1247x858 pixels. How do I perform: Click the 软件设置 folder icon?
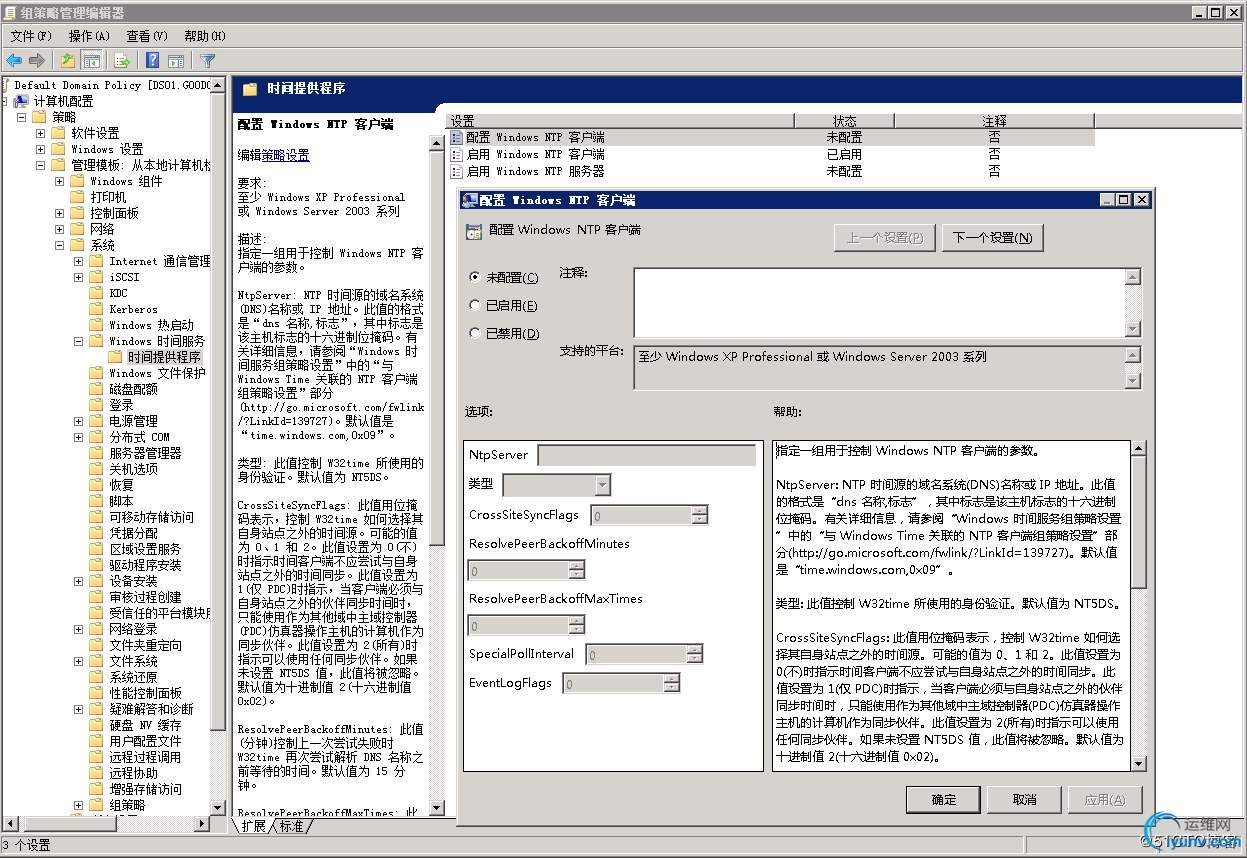click(x=59, y=133)
